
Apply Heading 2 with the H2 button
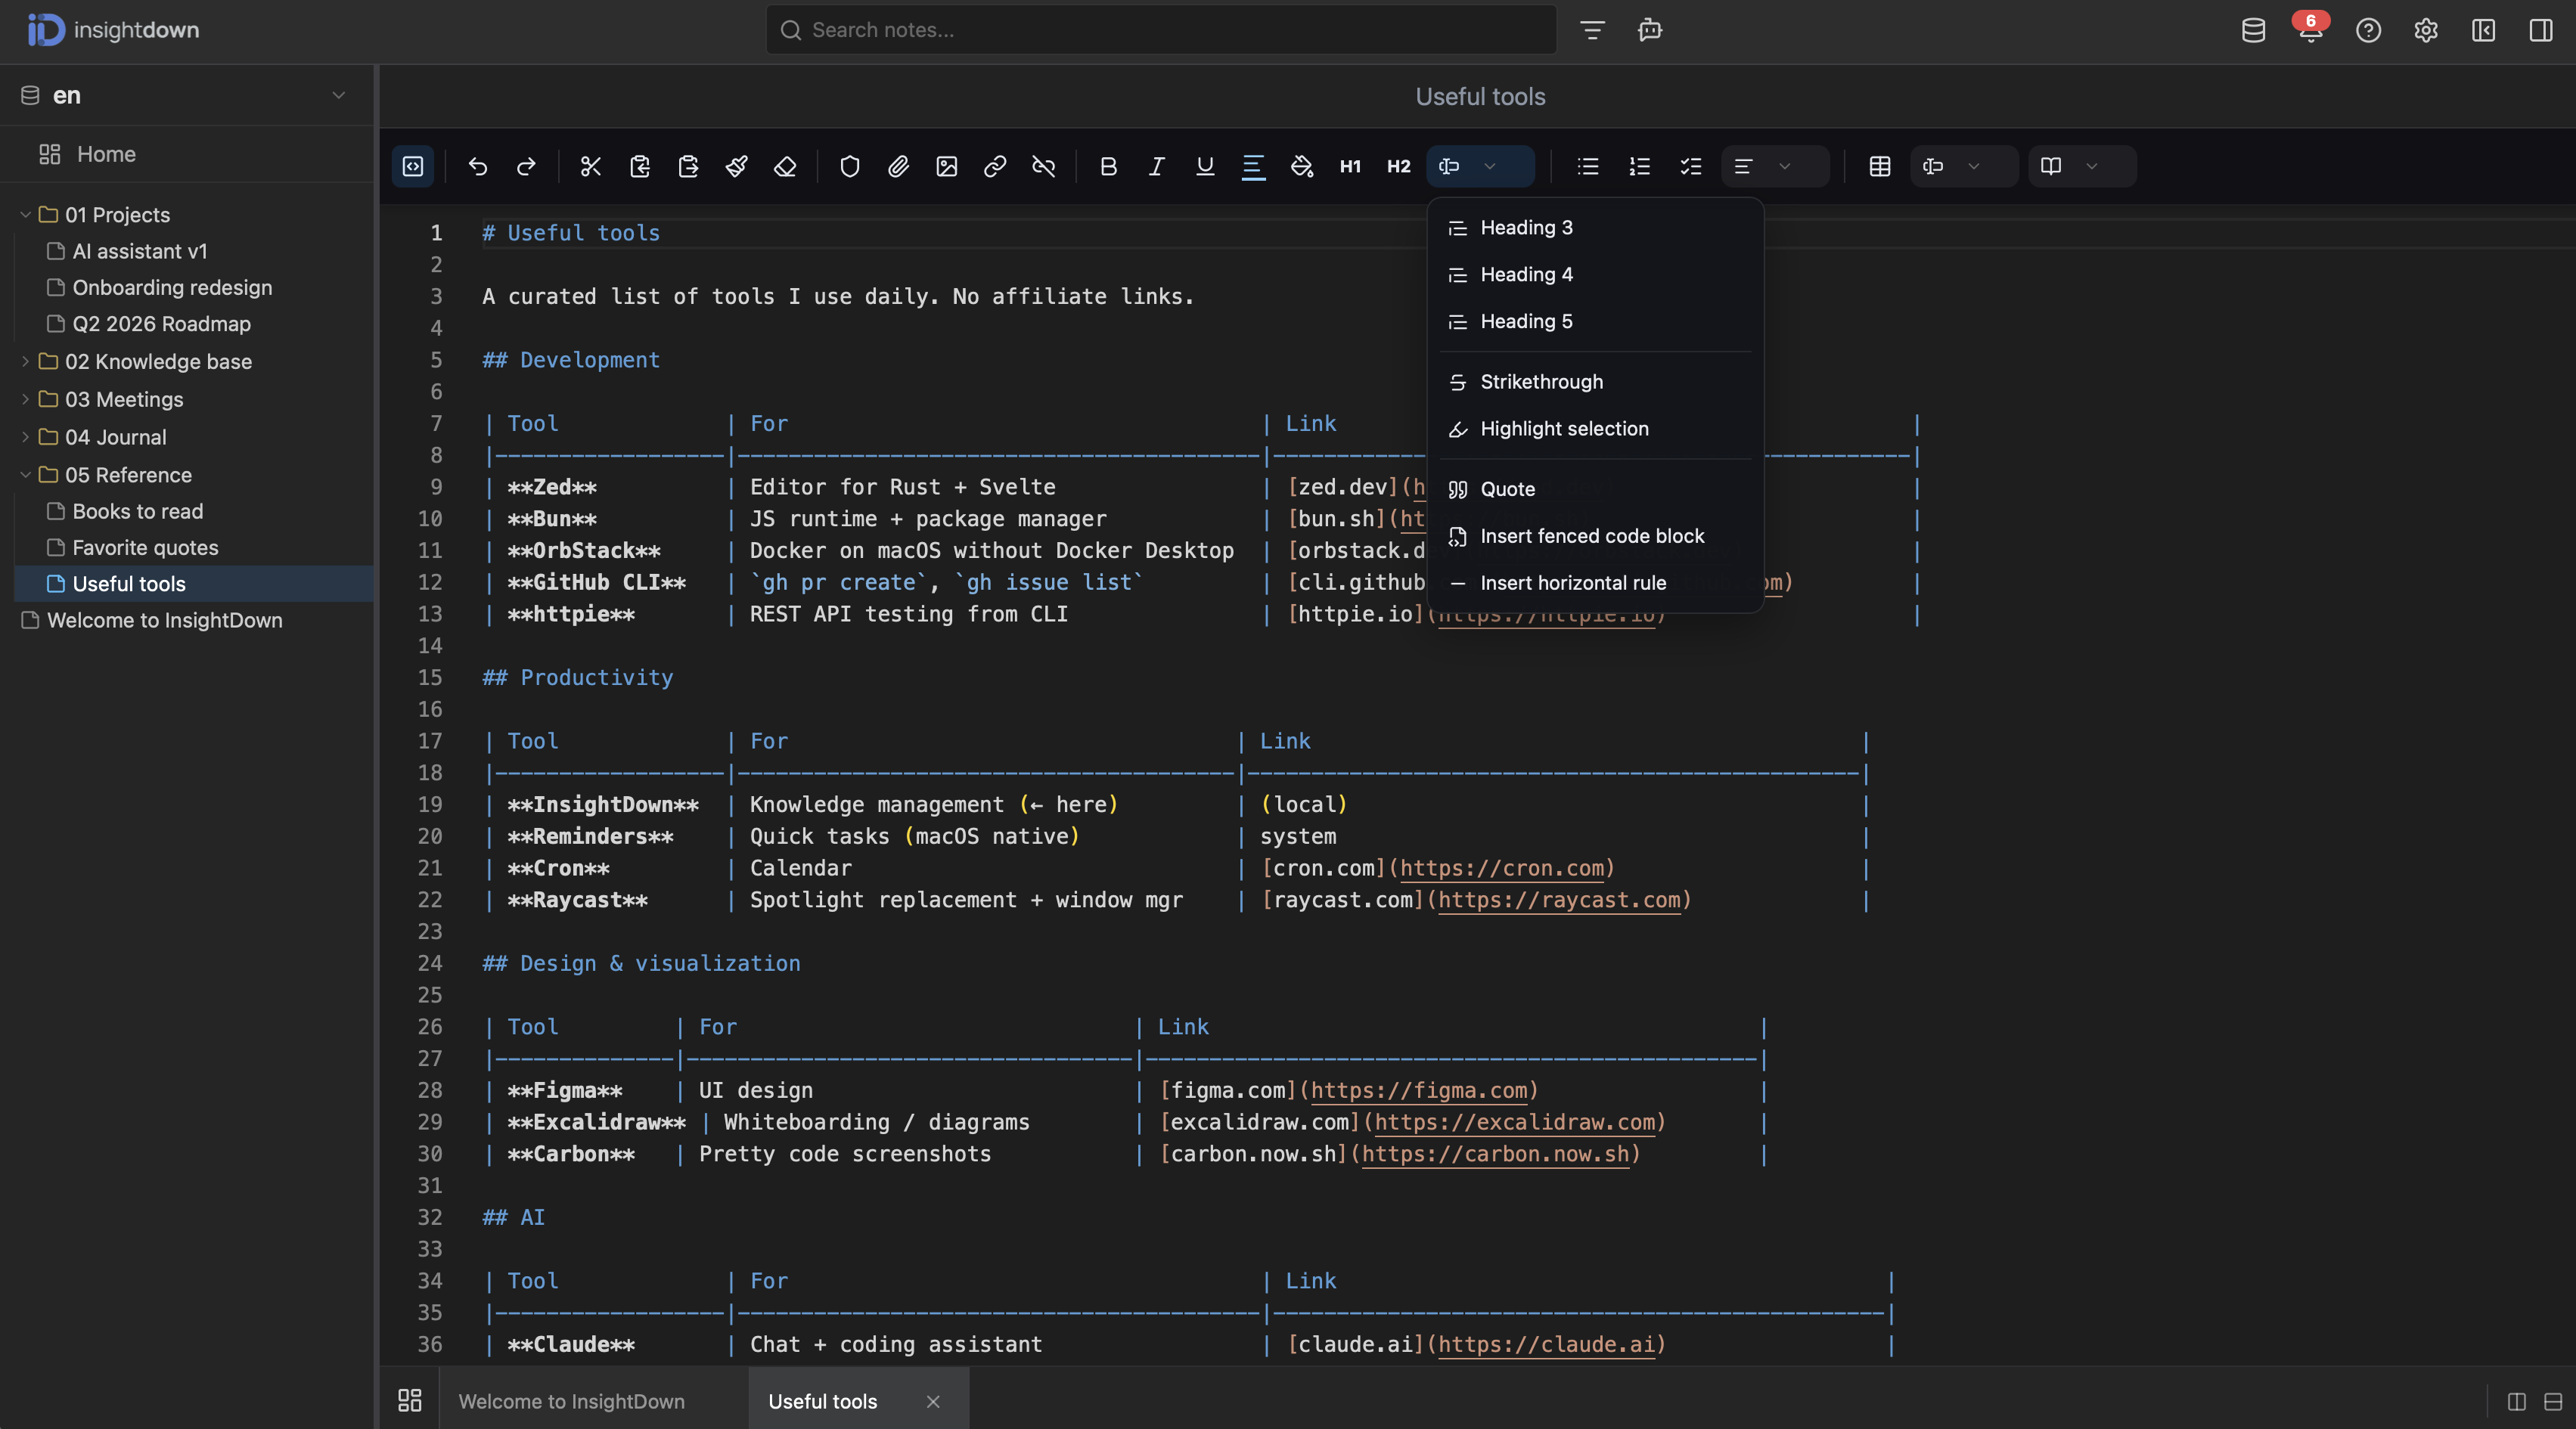[x=1399, y=166]
